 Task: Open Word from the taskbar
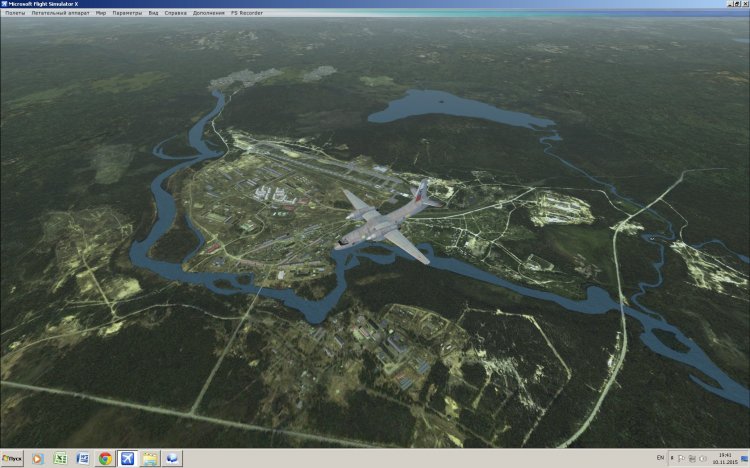tap(82, 458)
